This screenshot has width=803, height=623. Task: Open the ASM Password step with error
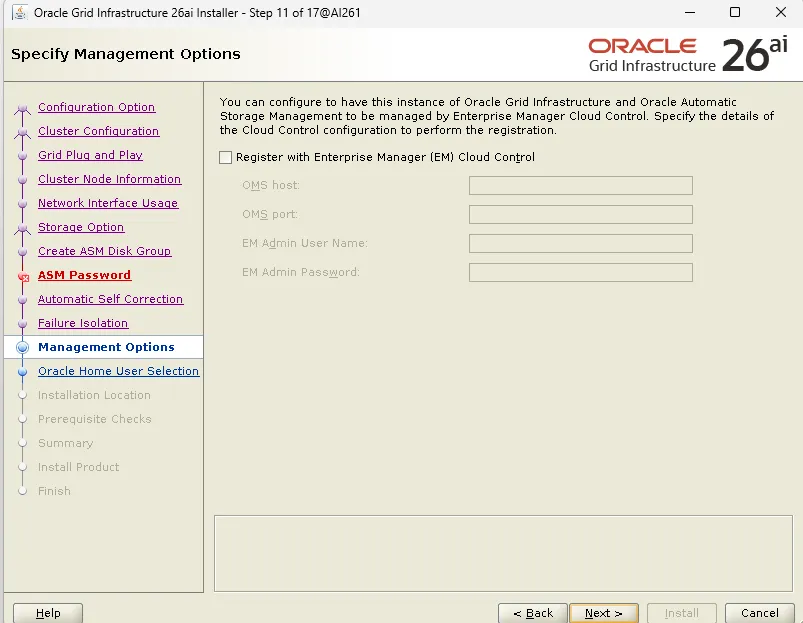pos(84,275)
